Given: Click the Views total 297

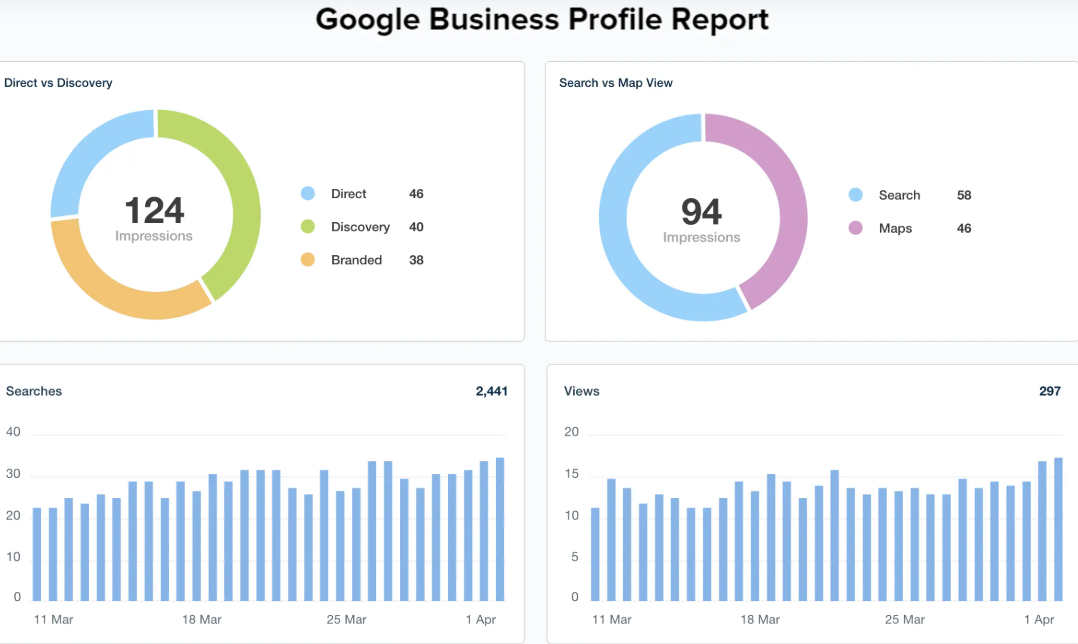Looking at the screenshot, I should [1050, 391].
